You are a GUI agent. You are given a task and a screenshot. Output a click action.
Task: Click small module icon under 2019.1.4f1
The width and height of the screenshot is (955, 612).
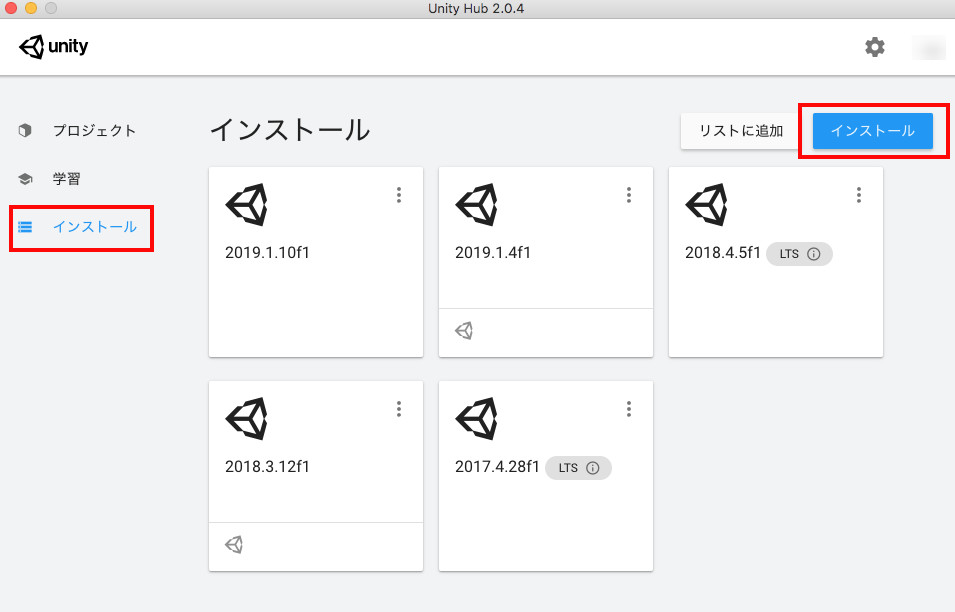pyautogui.click(x=464, y=331)
